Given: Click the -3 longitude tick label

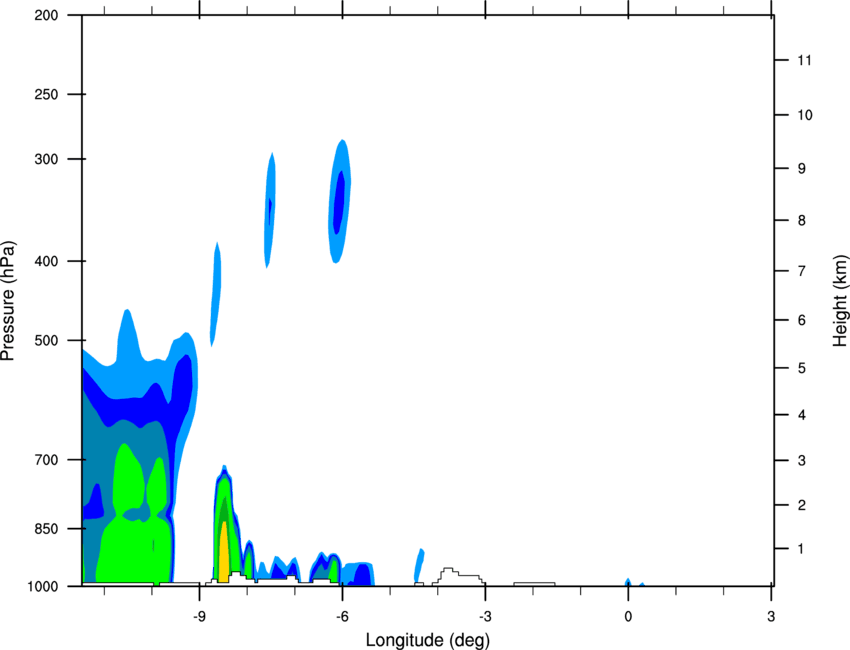Looking at the screenshot, I should pyautogui.click(x=485, y=616).
